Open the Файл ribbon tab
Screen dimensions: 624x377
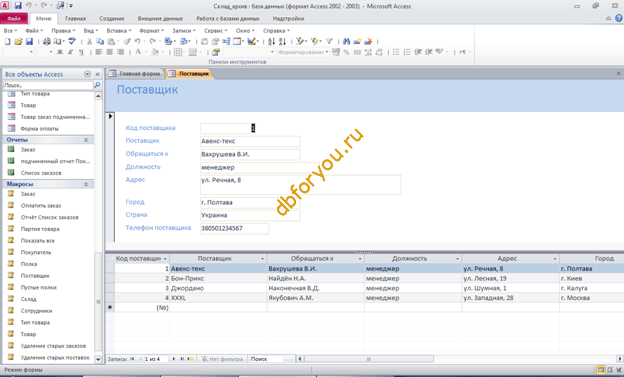pyautogui.click(x=14, y=19)
